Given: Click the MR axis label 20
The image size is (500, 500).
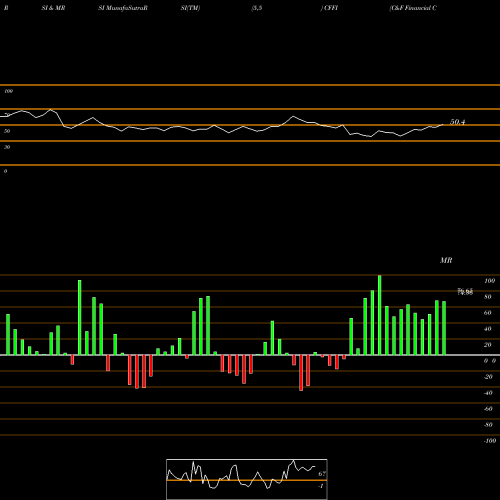Looking at the screenshot, I should (488, 345).
